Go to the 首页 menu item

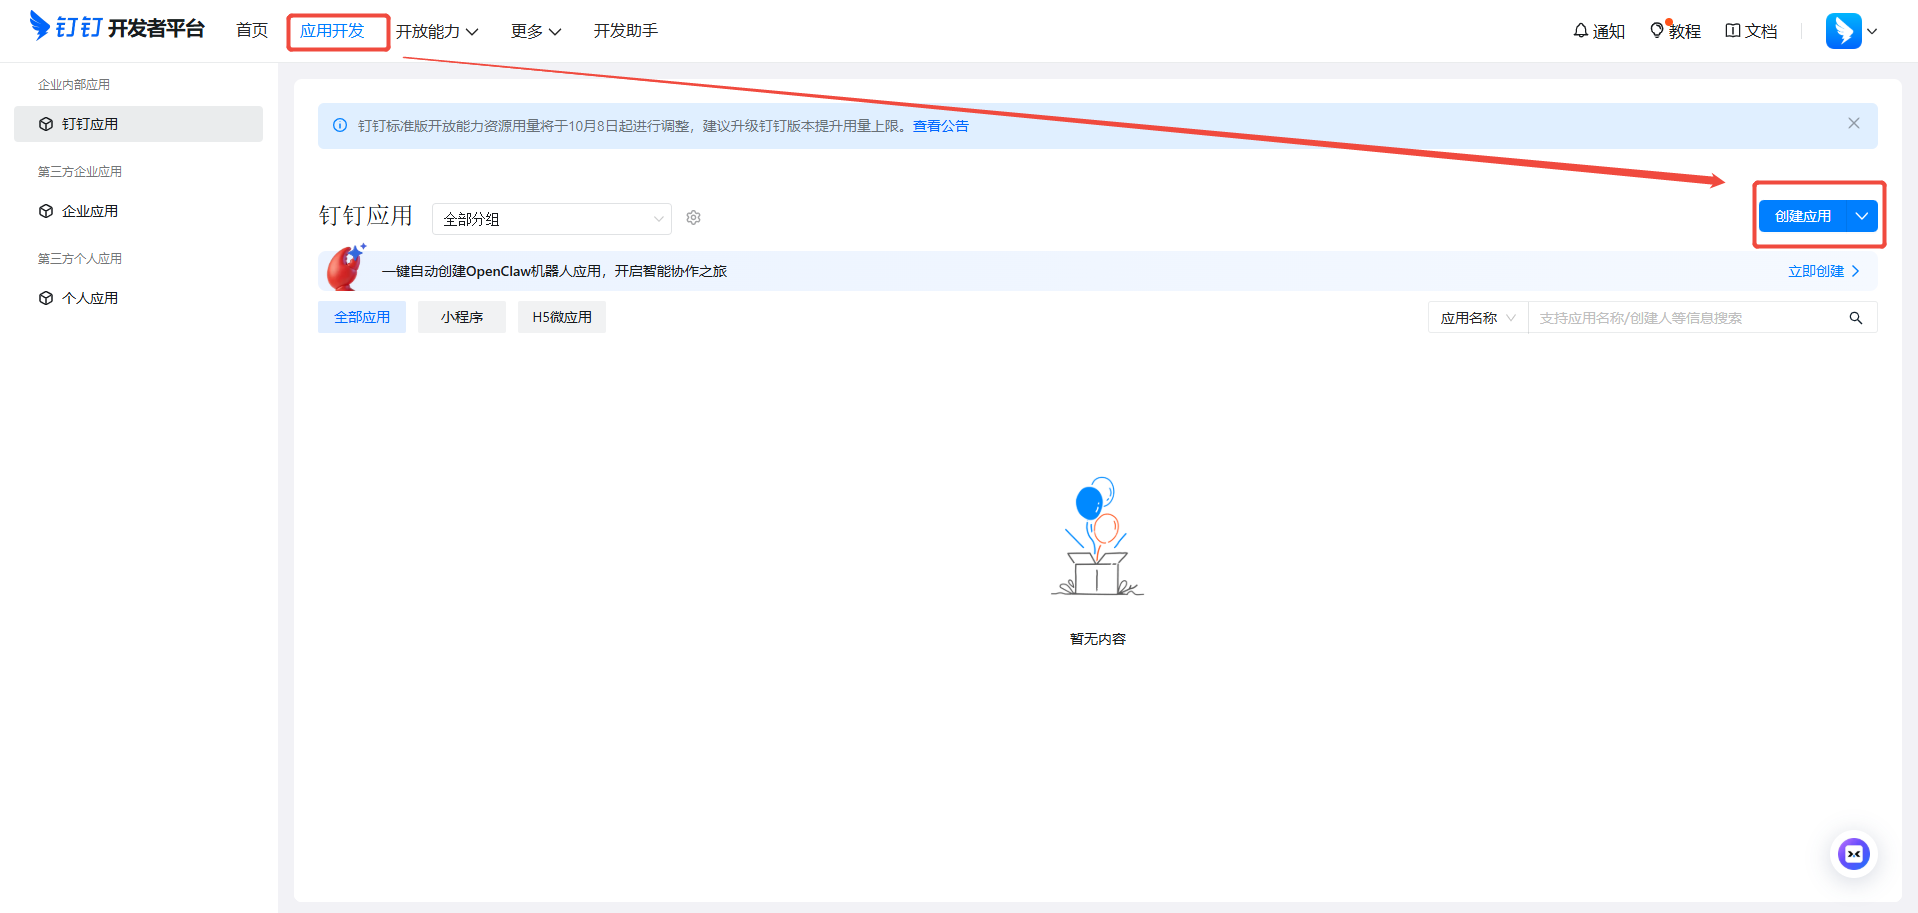point(252,31)
